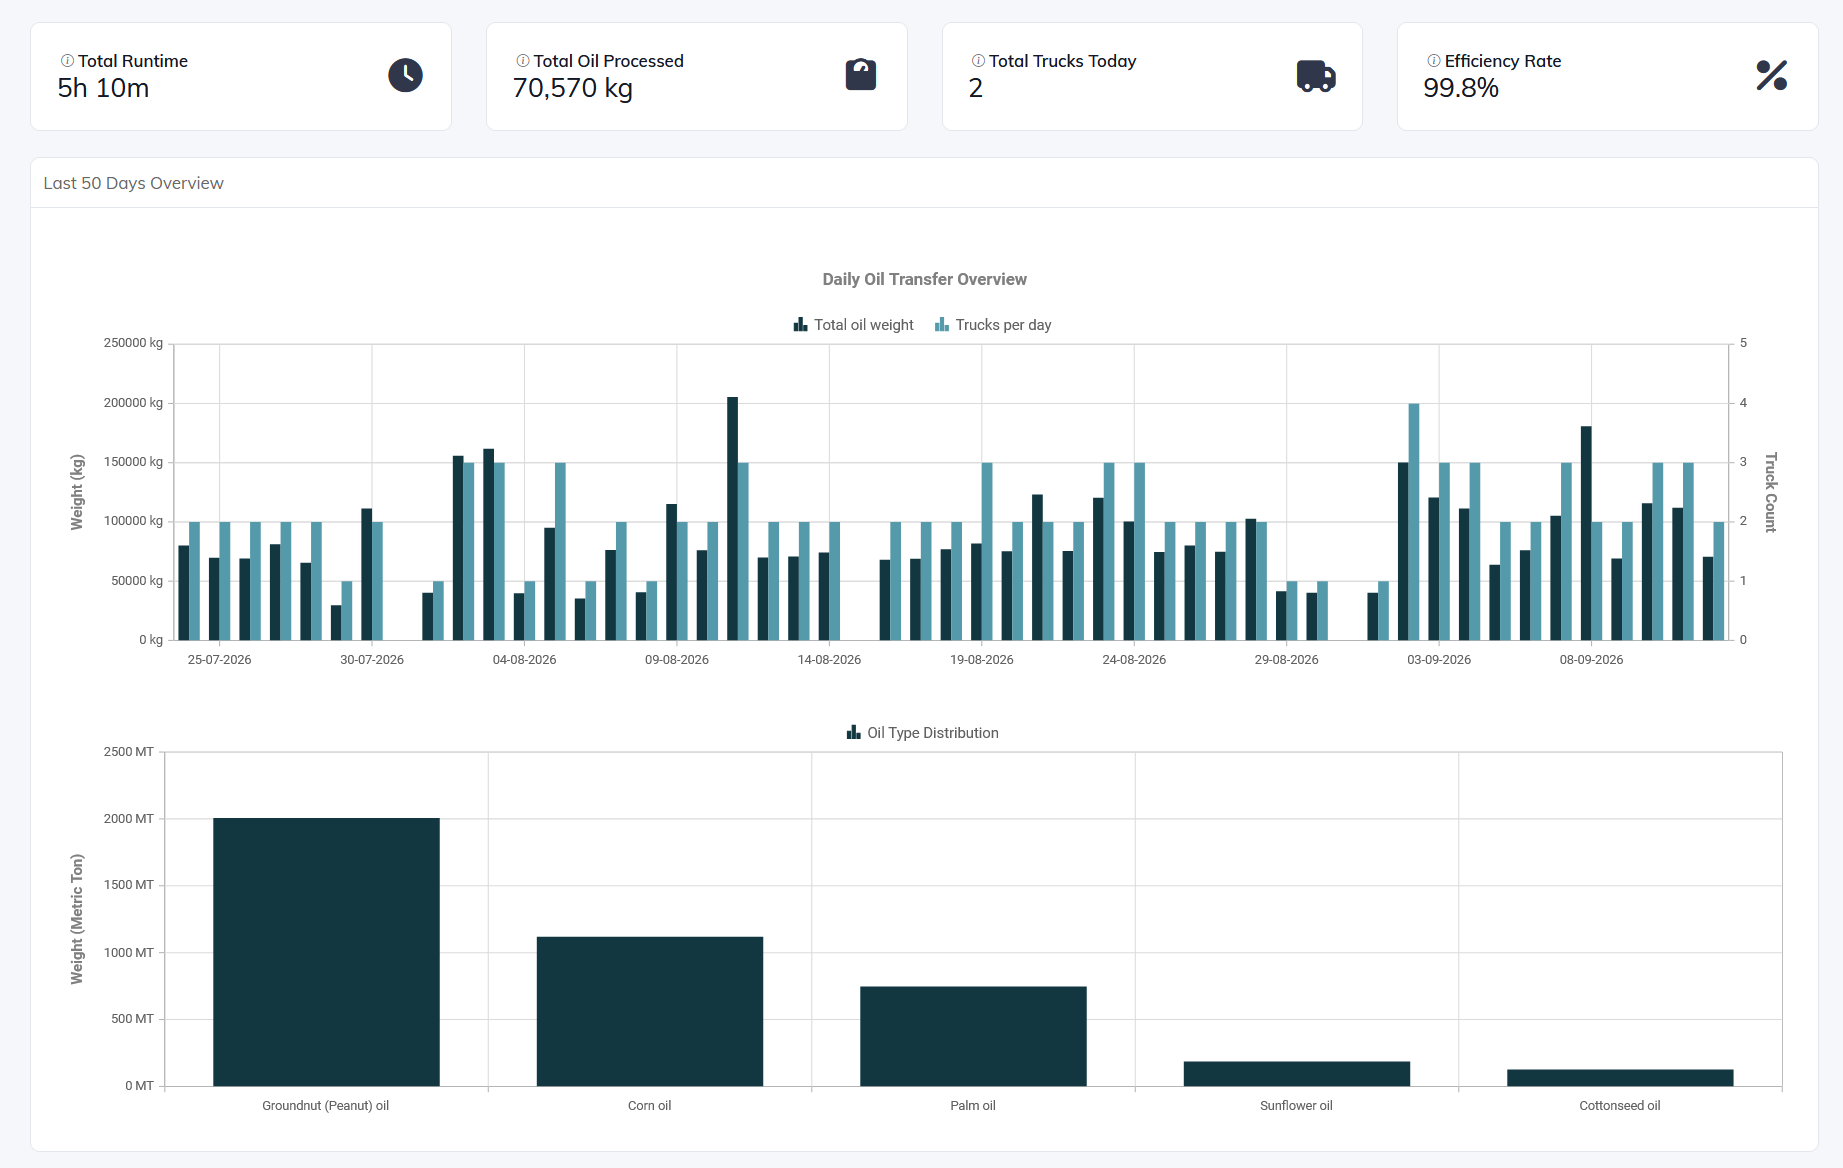Click the Cottonseed oil axis label
The height and width of the screenshot is (1168, 1843).
click(1620, 1106)
